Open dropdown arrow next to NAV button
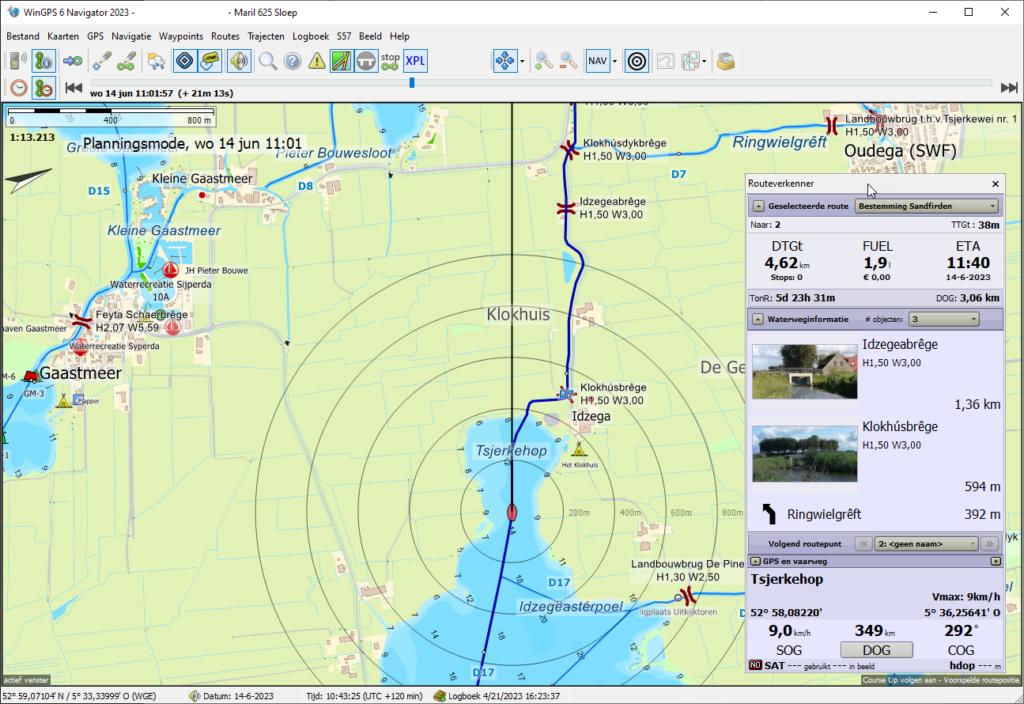 click(x=615, y=61)
